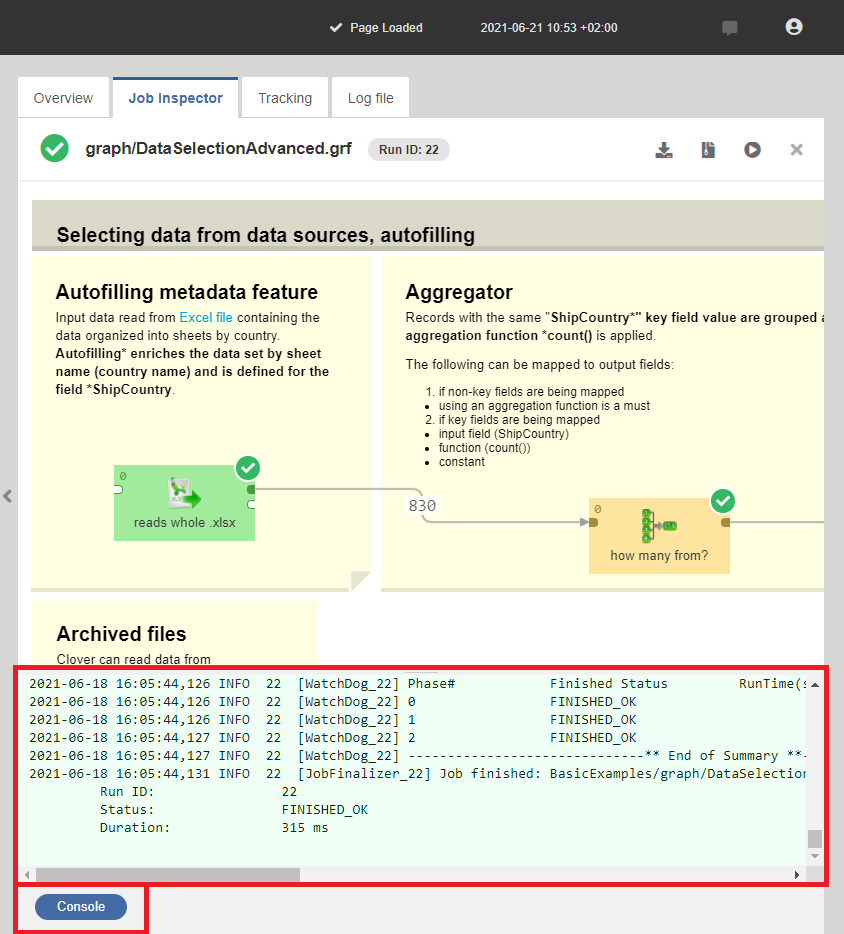Image resolution: width=844 pixels, height=934 pixels.
Task: Open the chat messages icon in top bar
Action: pyautogui.click(x=730, y=28)
